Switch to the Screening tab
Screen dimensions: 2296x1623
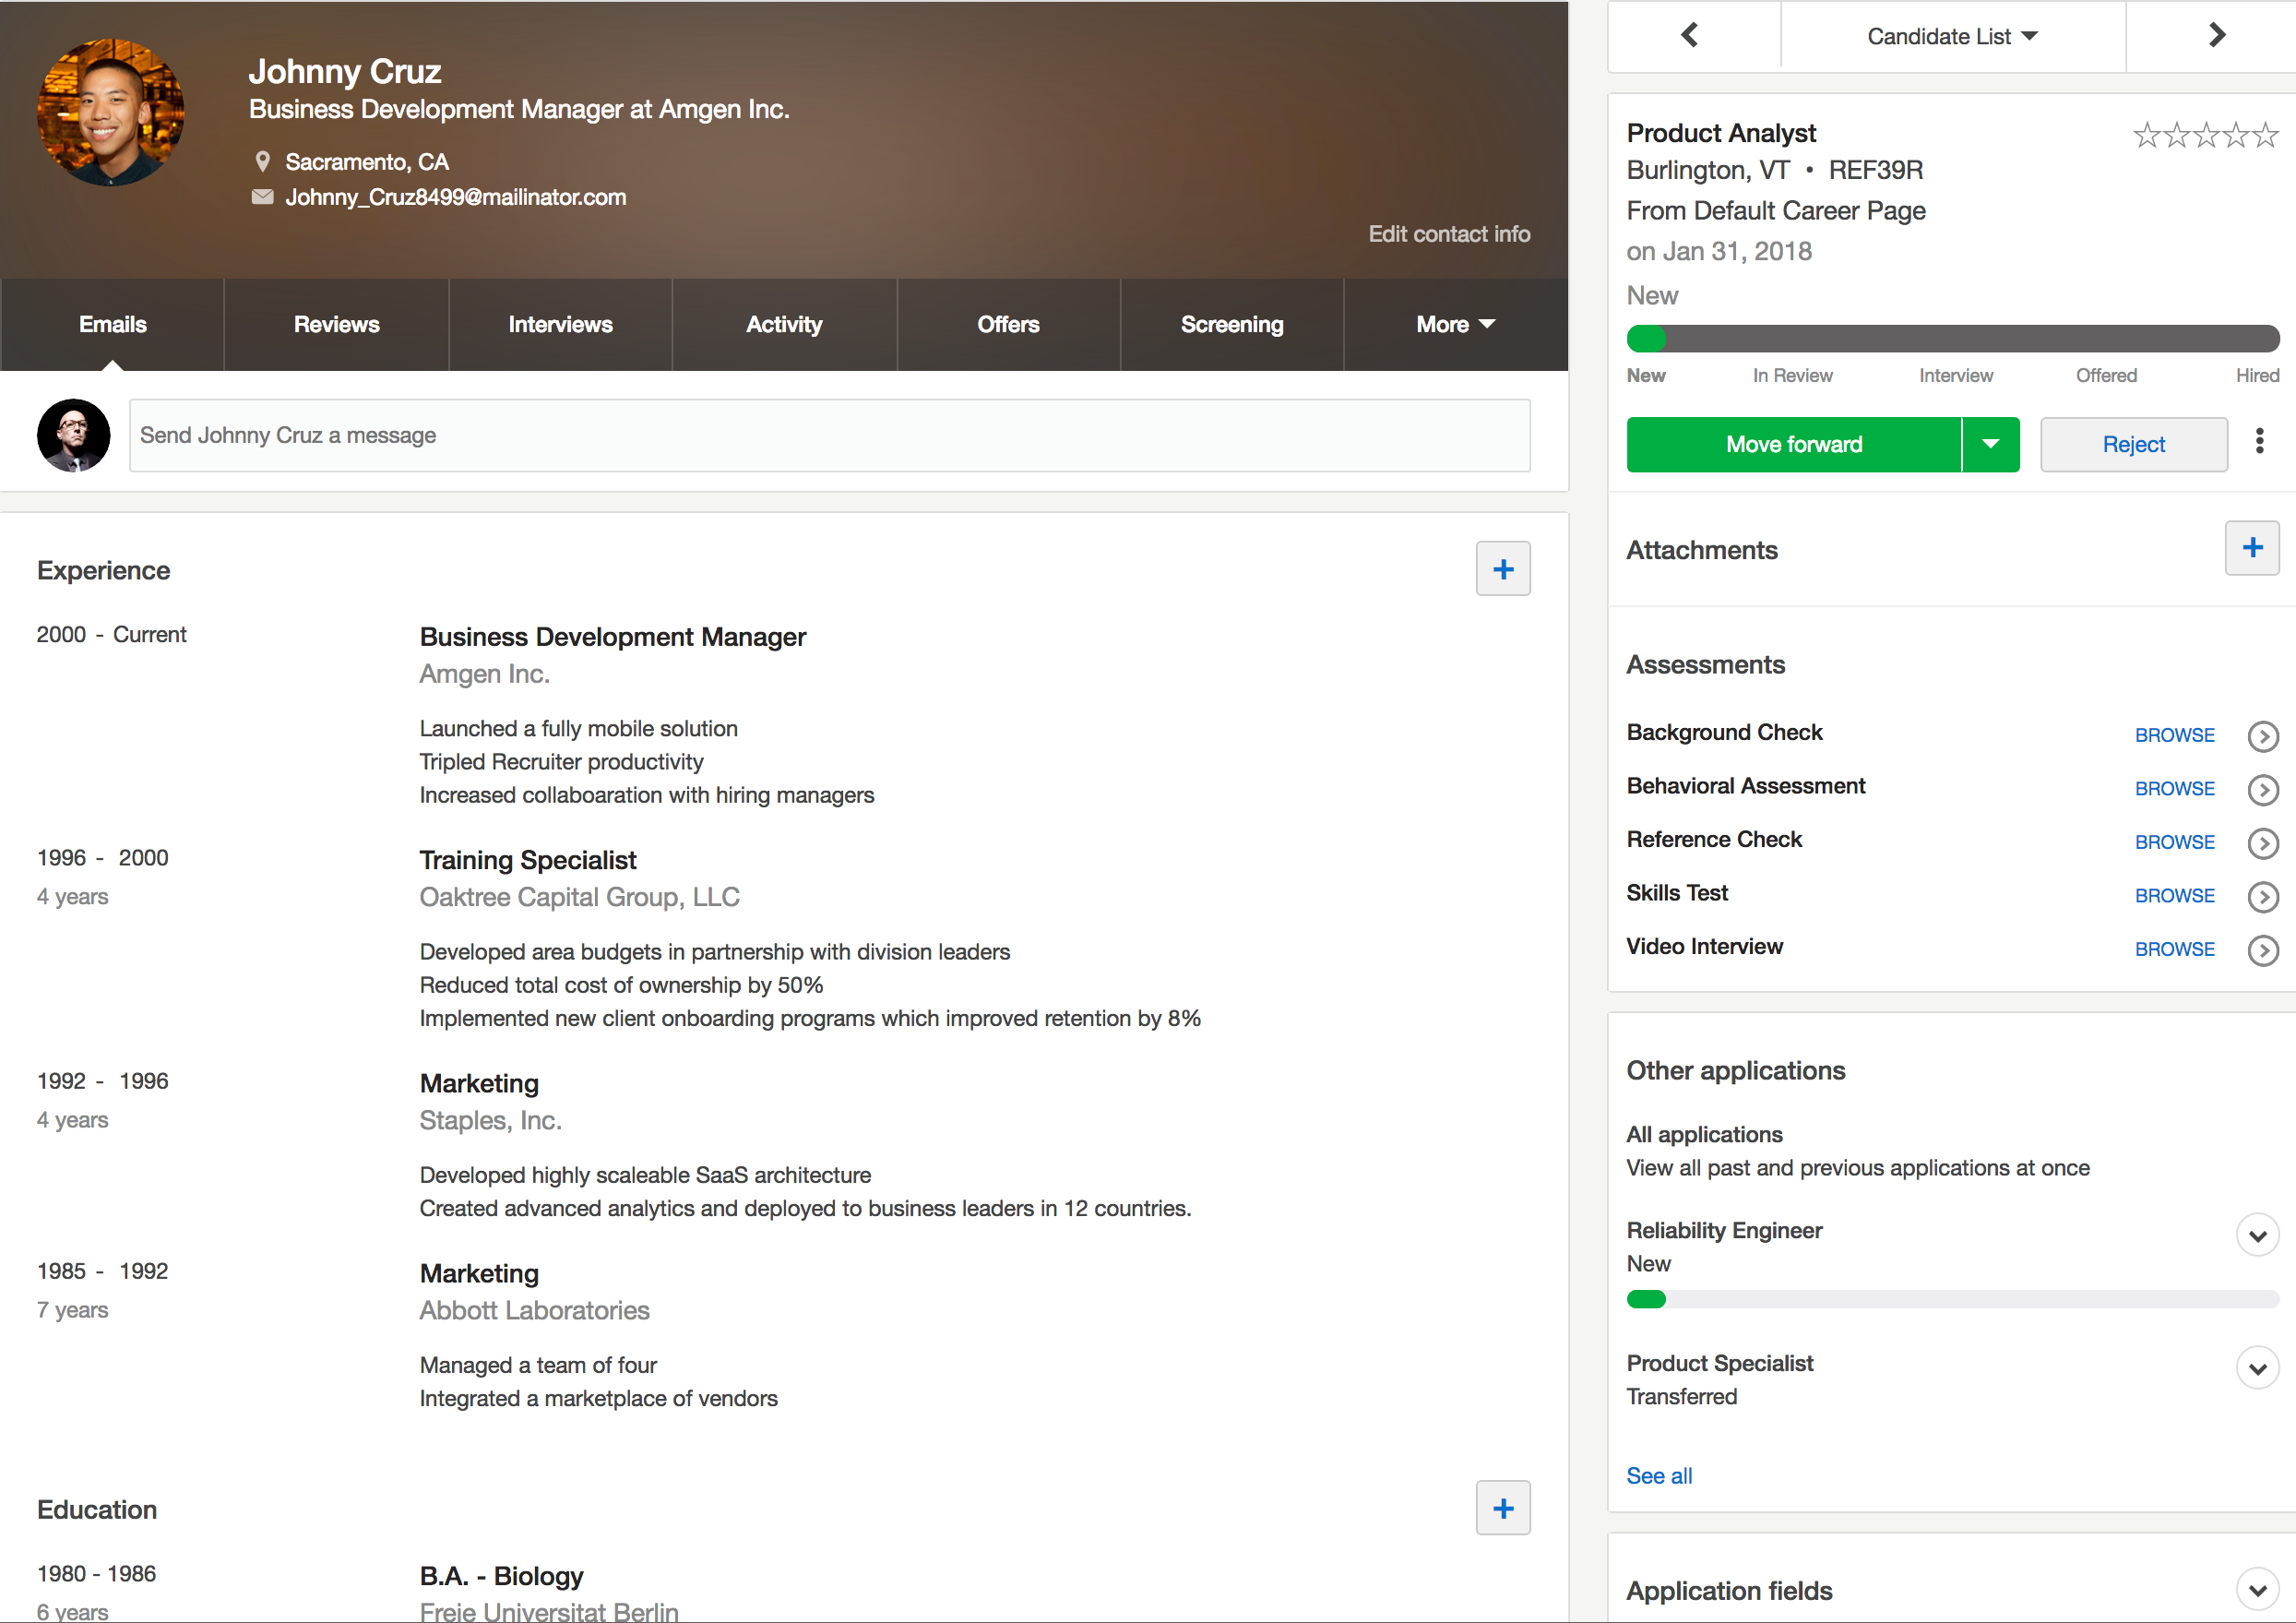(1231, 324)
